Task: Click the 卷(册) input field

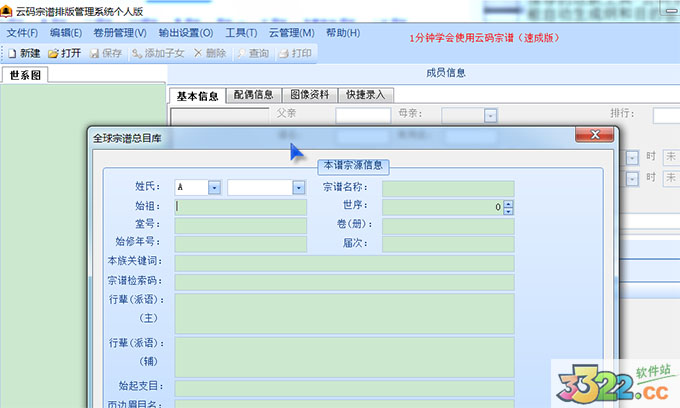Action: 448,226
